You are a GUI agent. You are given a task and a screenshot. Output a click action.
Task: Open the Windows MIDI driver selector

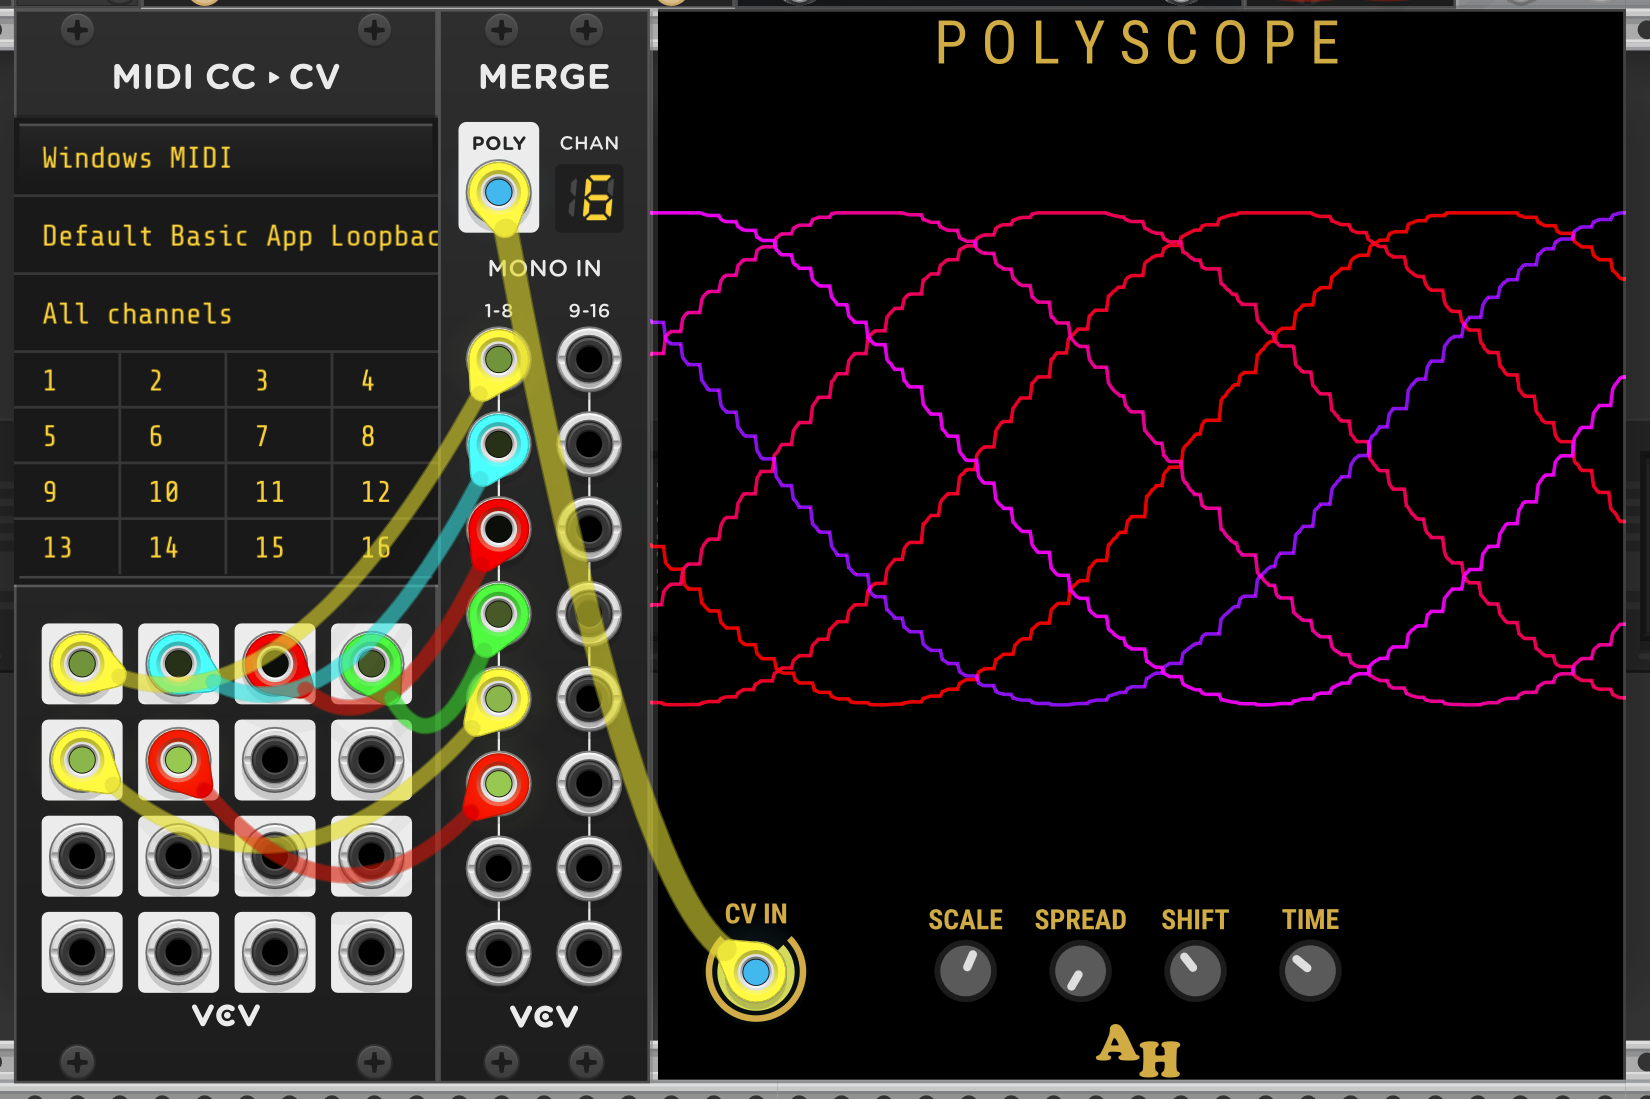226,158
